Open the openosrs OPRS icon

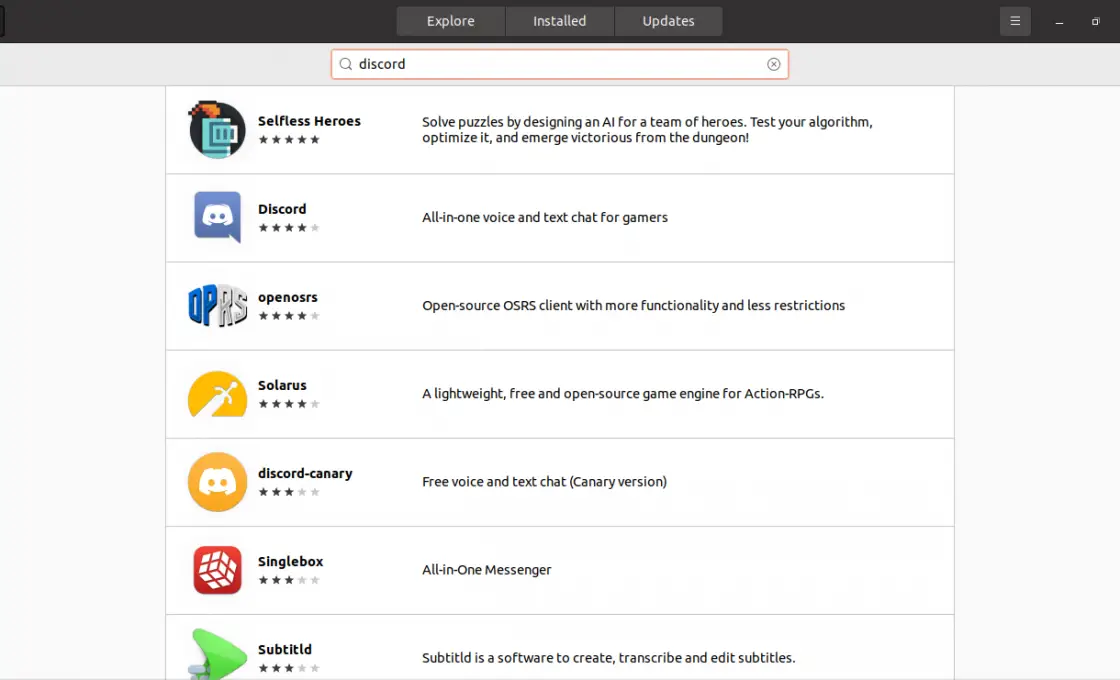click(217, 306)
